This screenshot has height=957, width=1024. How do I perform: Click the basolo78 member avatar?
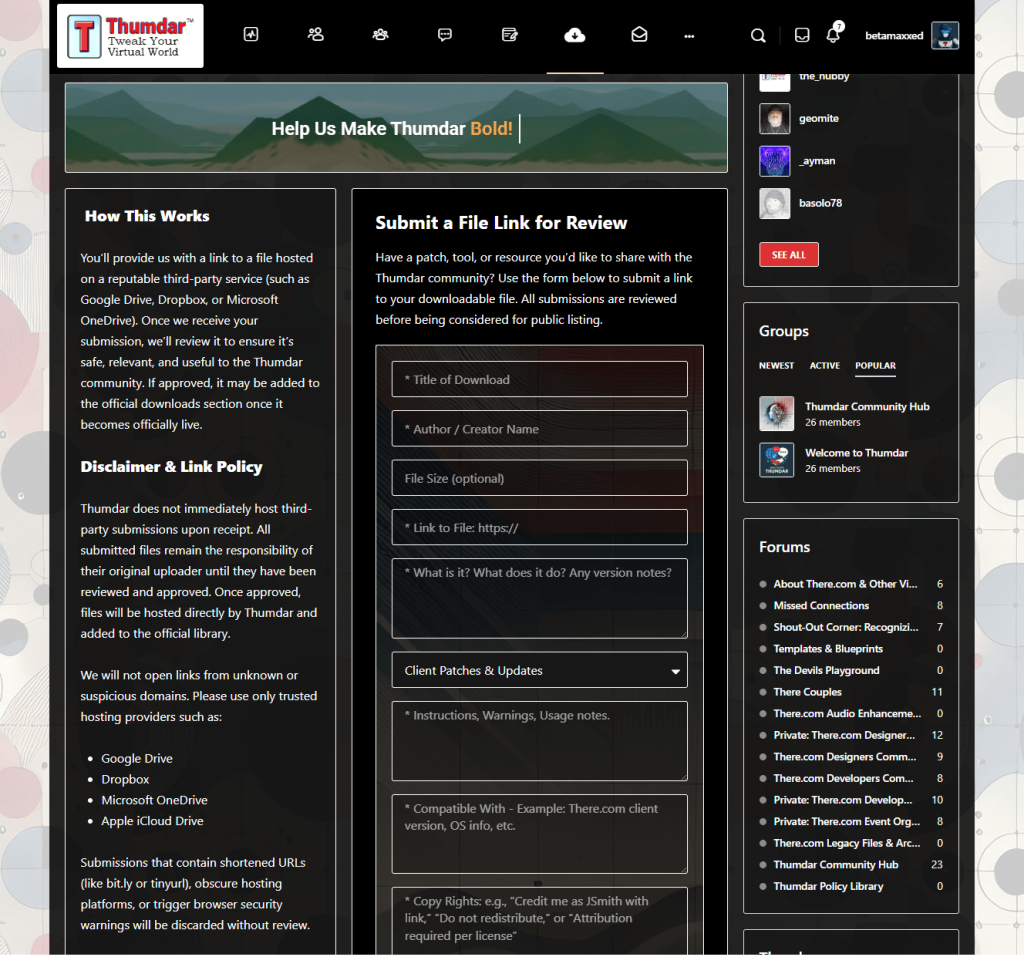775,203
